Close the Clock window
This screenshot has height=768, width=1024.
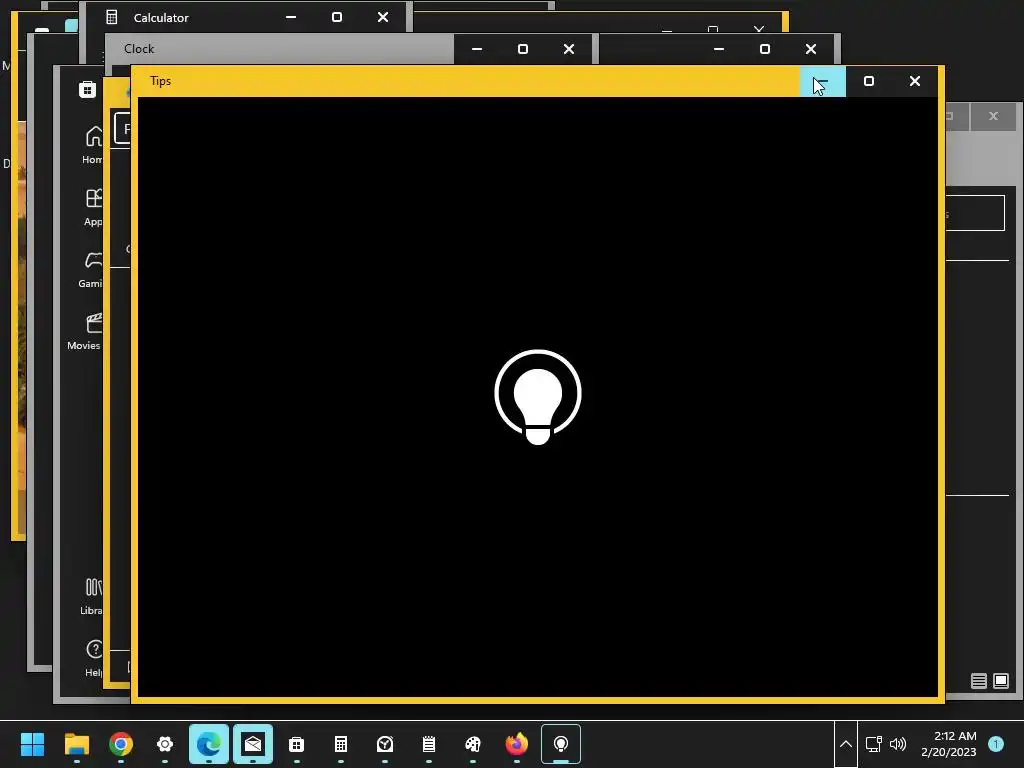coord(569,49)
